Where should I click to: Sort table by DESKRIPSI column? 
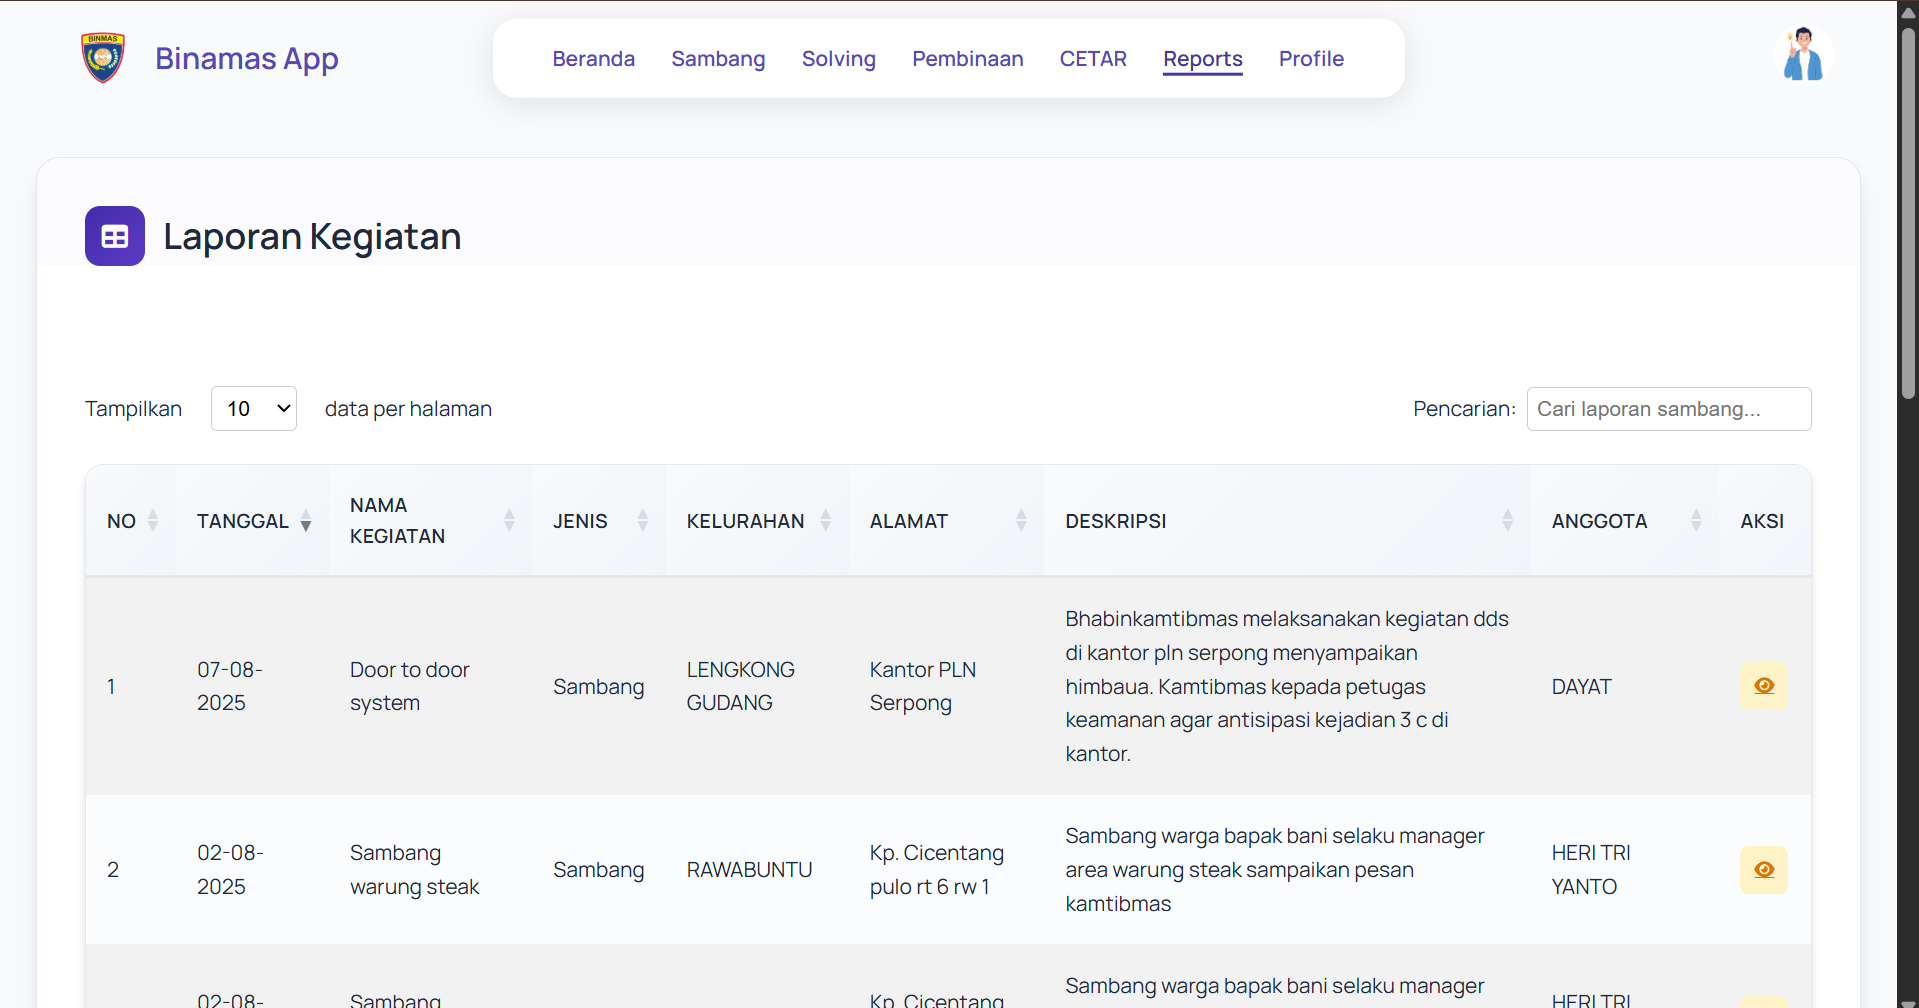pos(1287,521)
